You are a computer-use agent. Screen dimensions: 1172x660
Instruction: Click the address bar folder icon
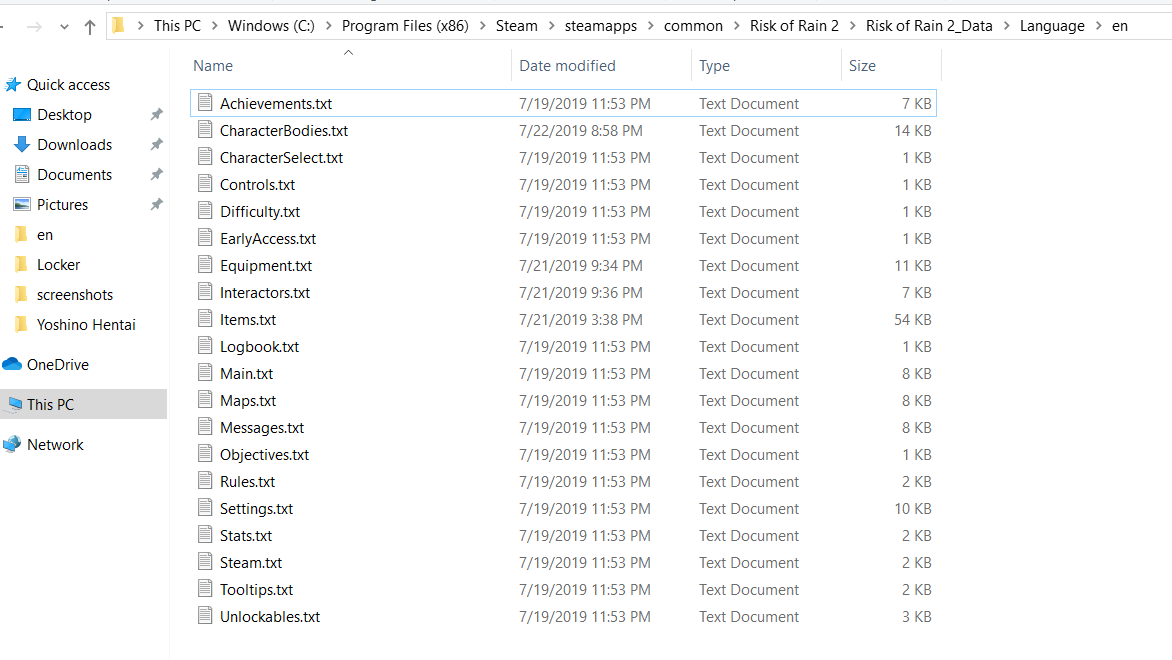[119, 26]
